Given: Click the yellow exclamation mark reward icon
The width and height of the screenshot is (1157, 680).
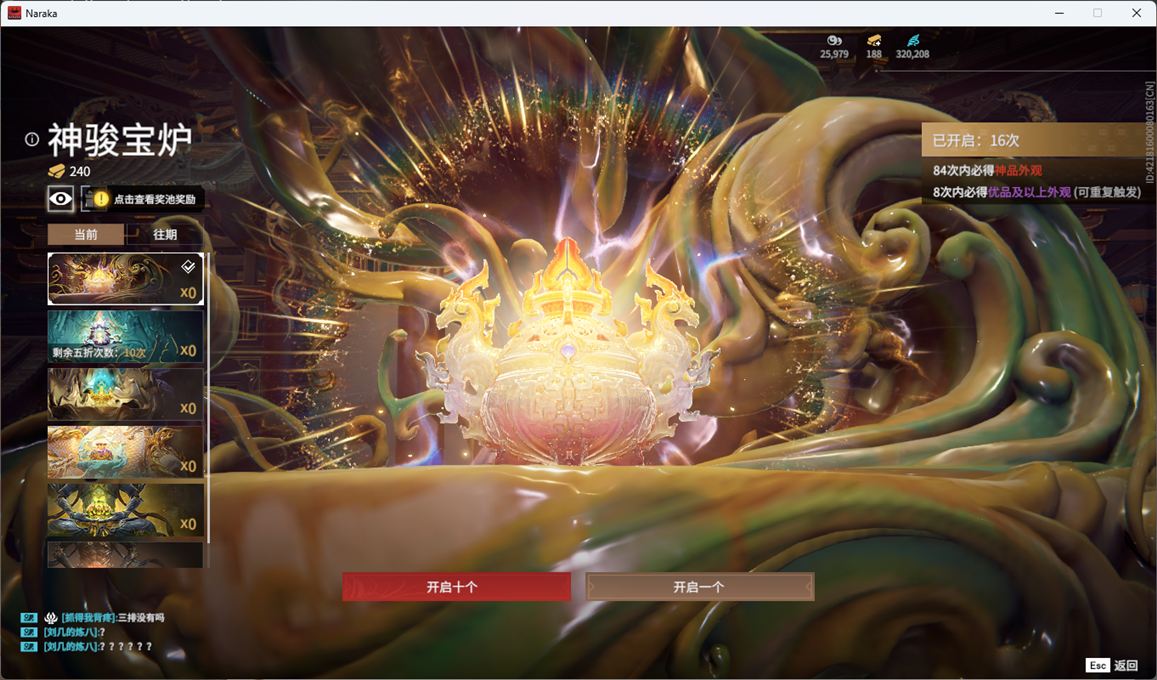Looking at the screenshot, I should pos(101,198).
